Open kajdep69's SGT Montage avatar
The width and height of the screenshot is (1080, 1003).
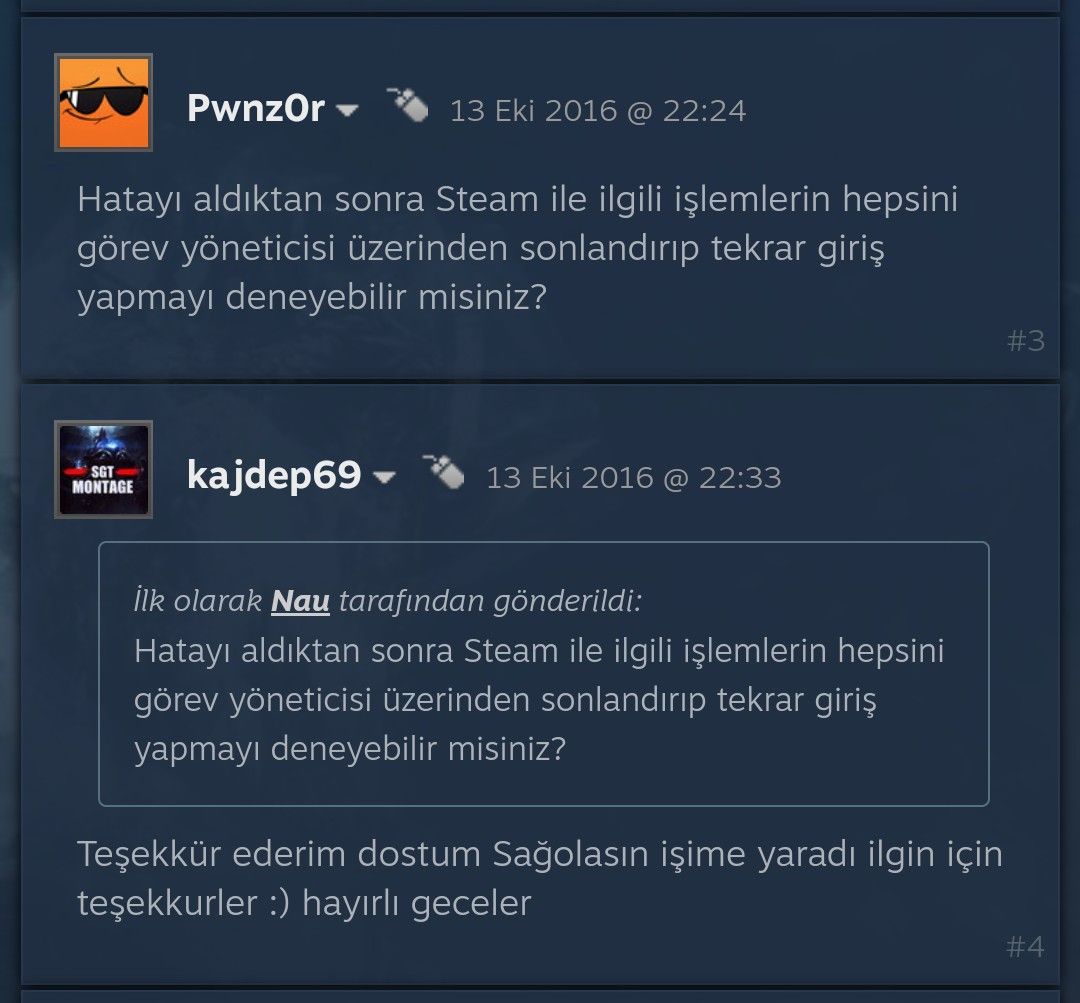(x=103, y=469)
